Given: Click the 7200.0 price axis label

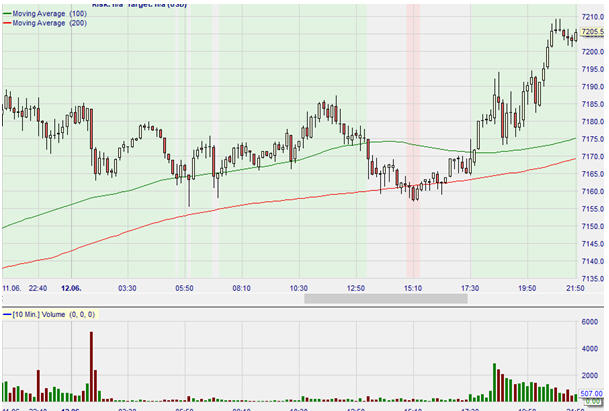Looking at the screenshot, I should click(593, 52).
